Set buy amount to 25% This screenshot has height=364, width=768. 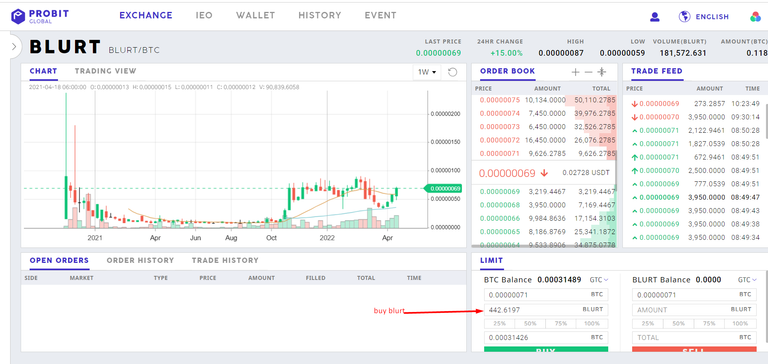coord(500,324)
